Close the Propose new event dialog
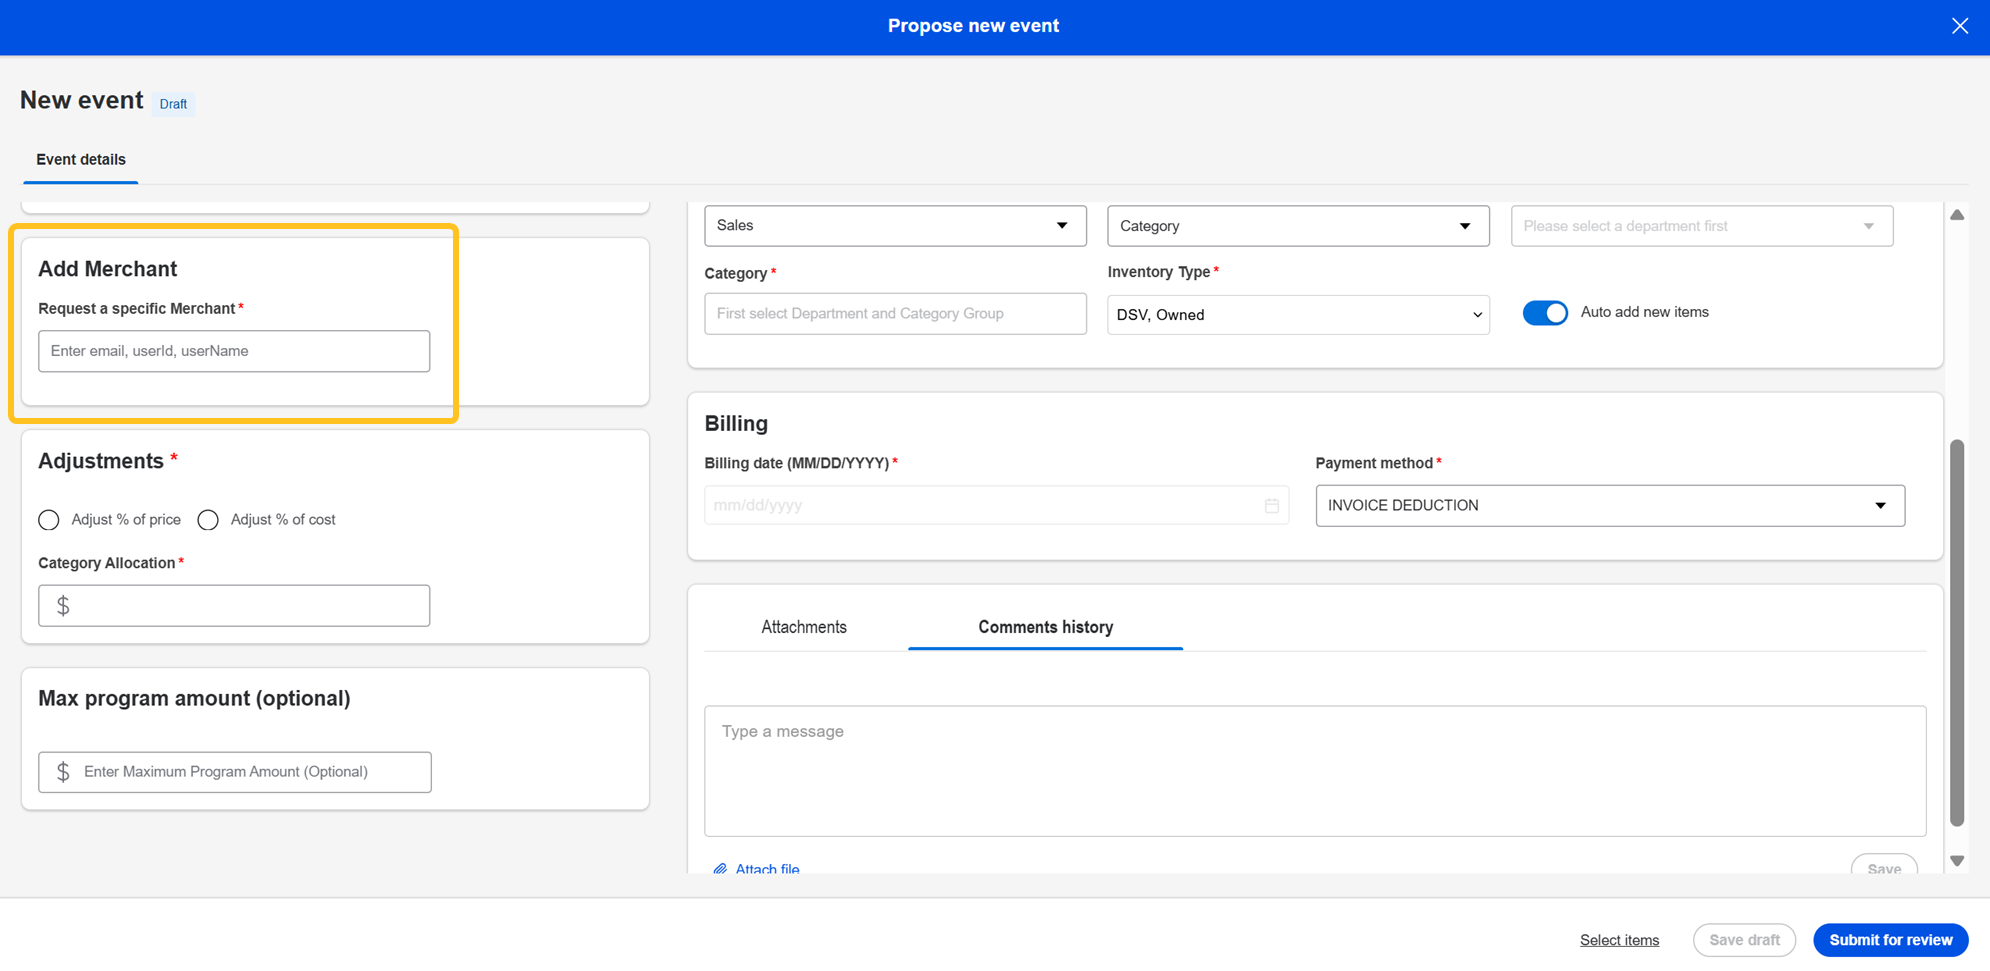1990x971 pixels. pos(1959,26)
